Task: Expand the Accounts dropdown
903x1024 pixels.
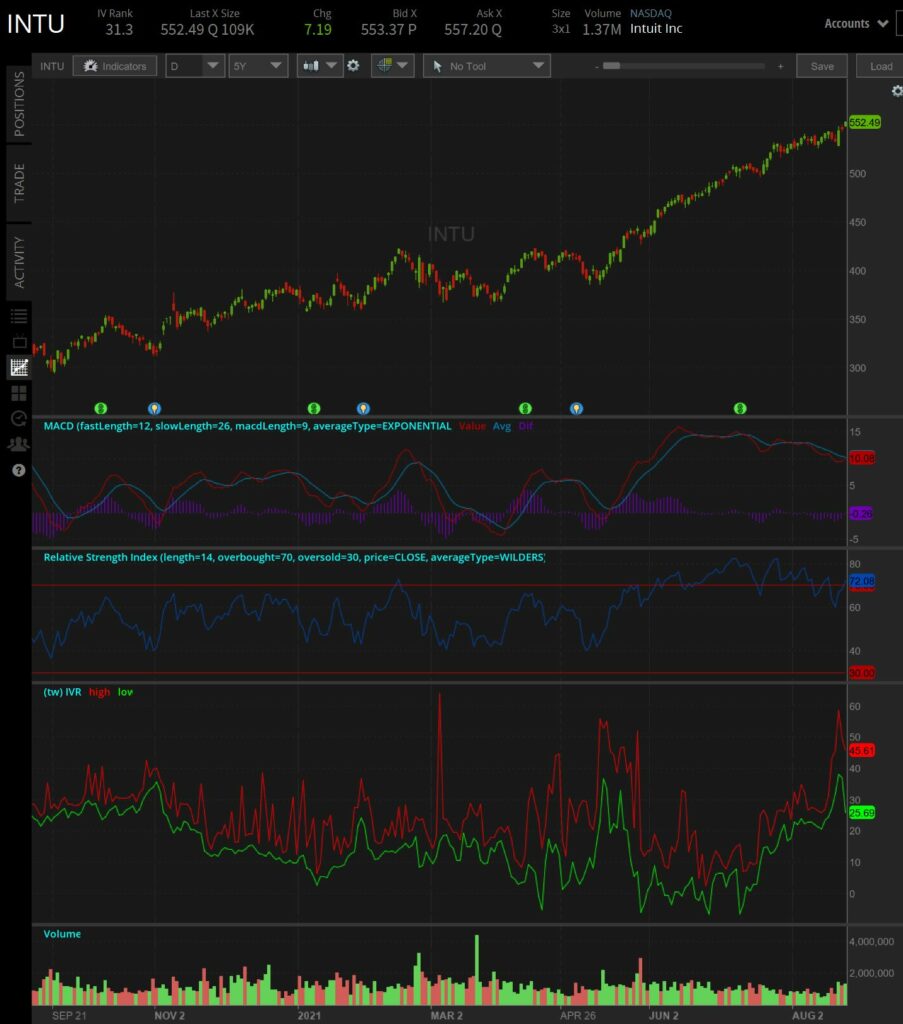Action: (856, 24)
